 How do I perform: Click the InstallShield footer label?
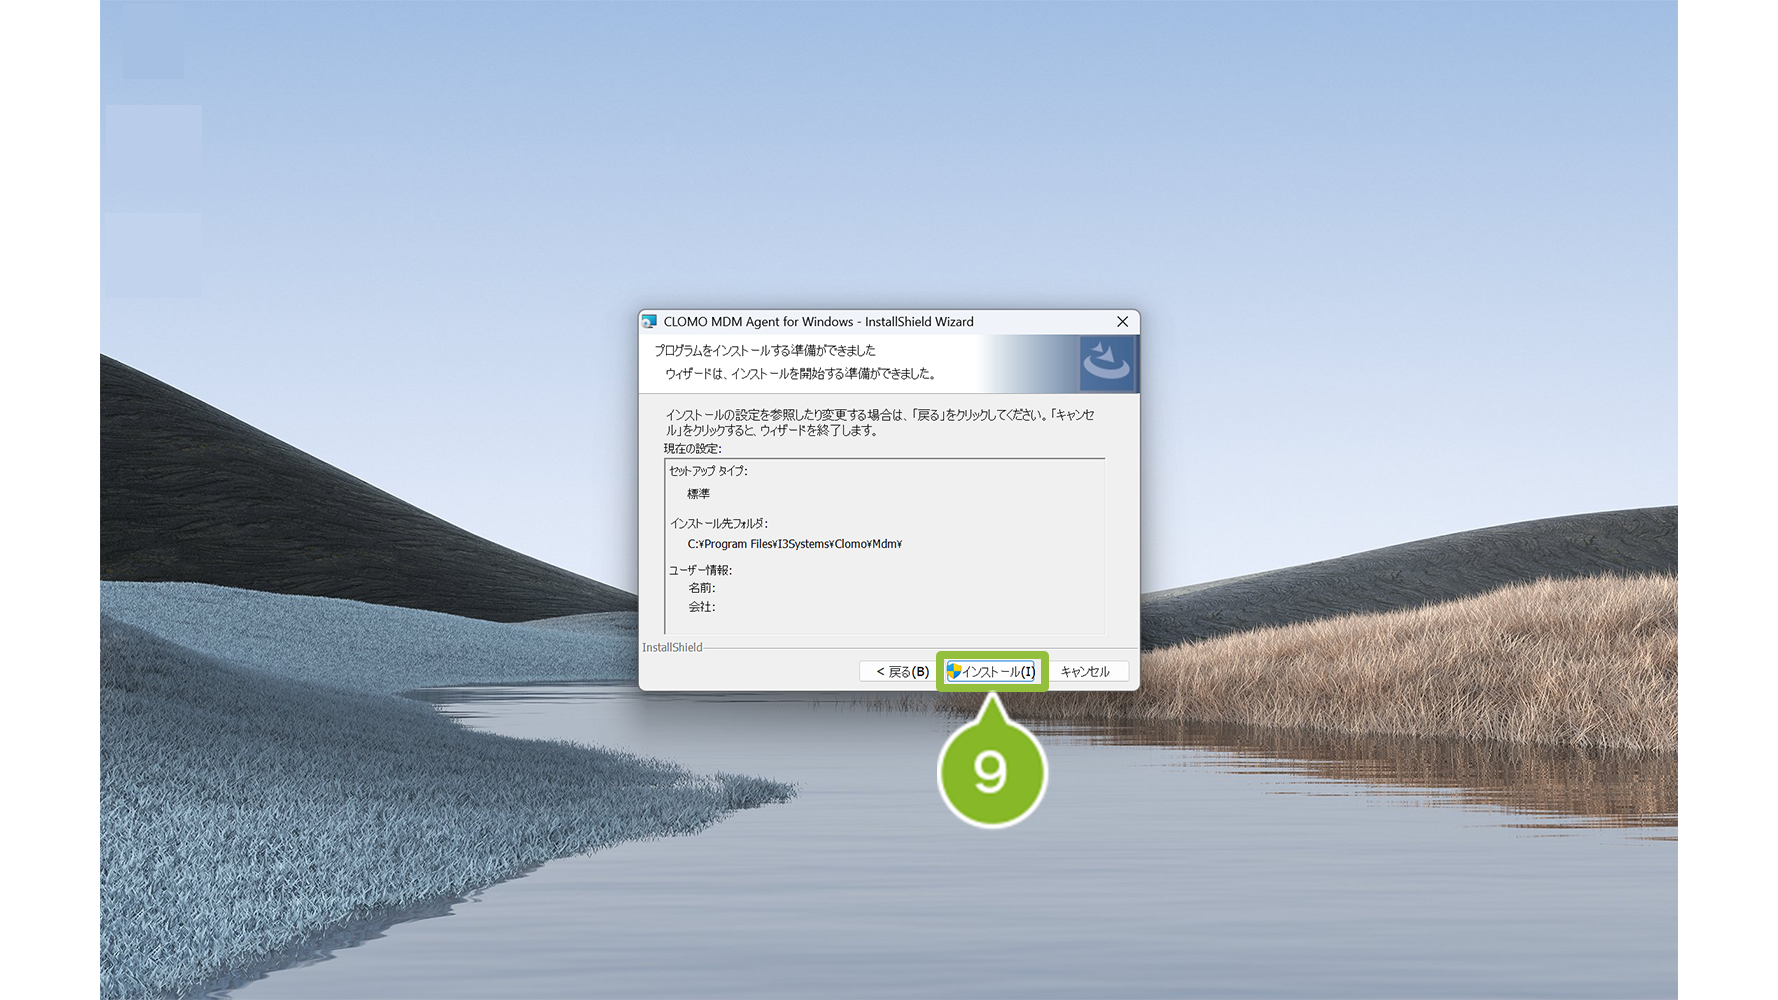pos(672,648)
